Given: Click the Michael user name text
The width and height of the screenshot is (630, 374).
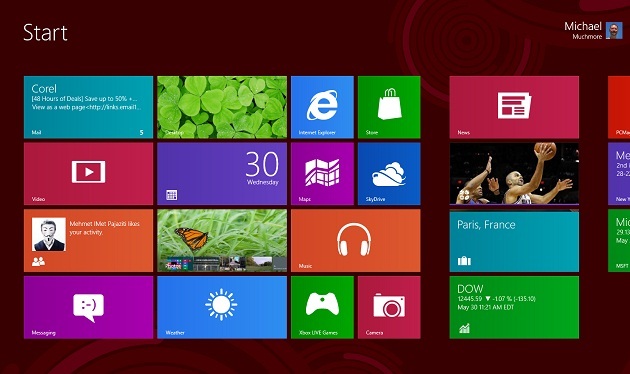Looking at the screenshot, I should 583,27.
